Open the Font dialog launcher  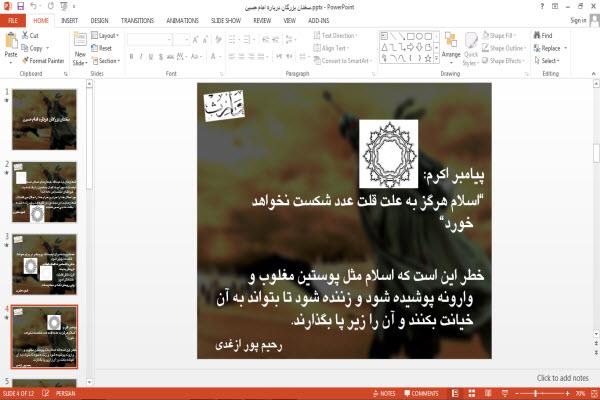[x=221, y=74]
